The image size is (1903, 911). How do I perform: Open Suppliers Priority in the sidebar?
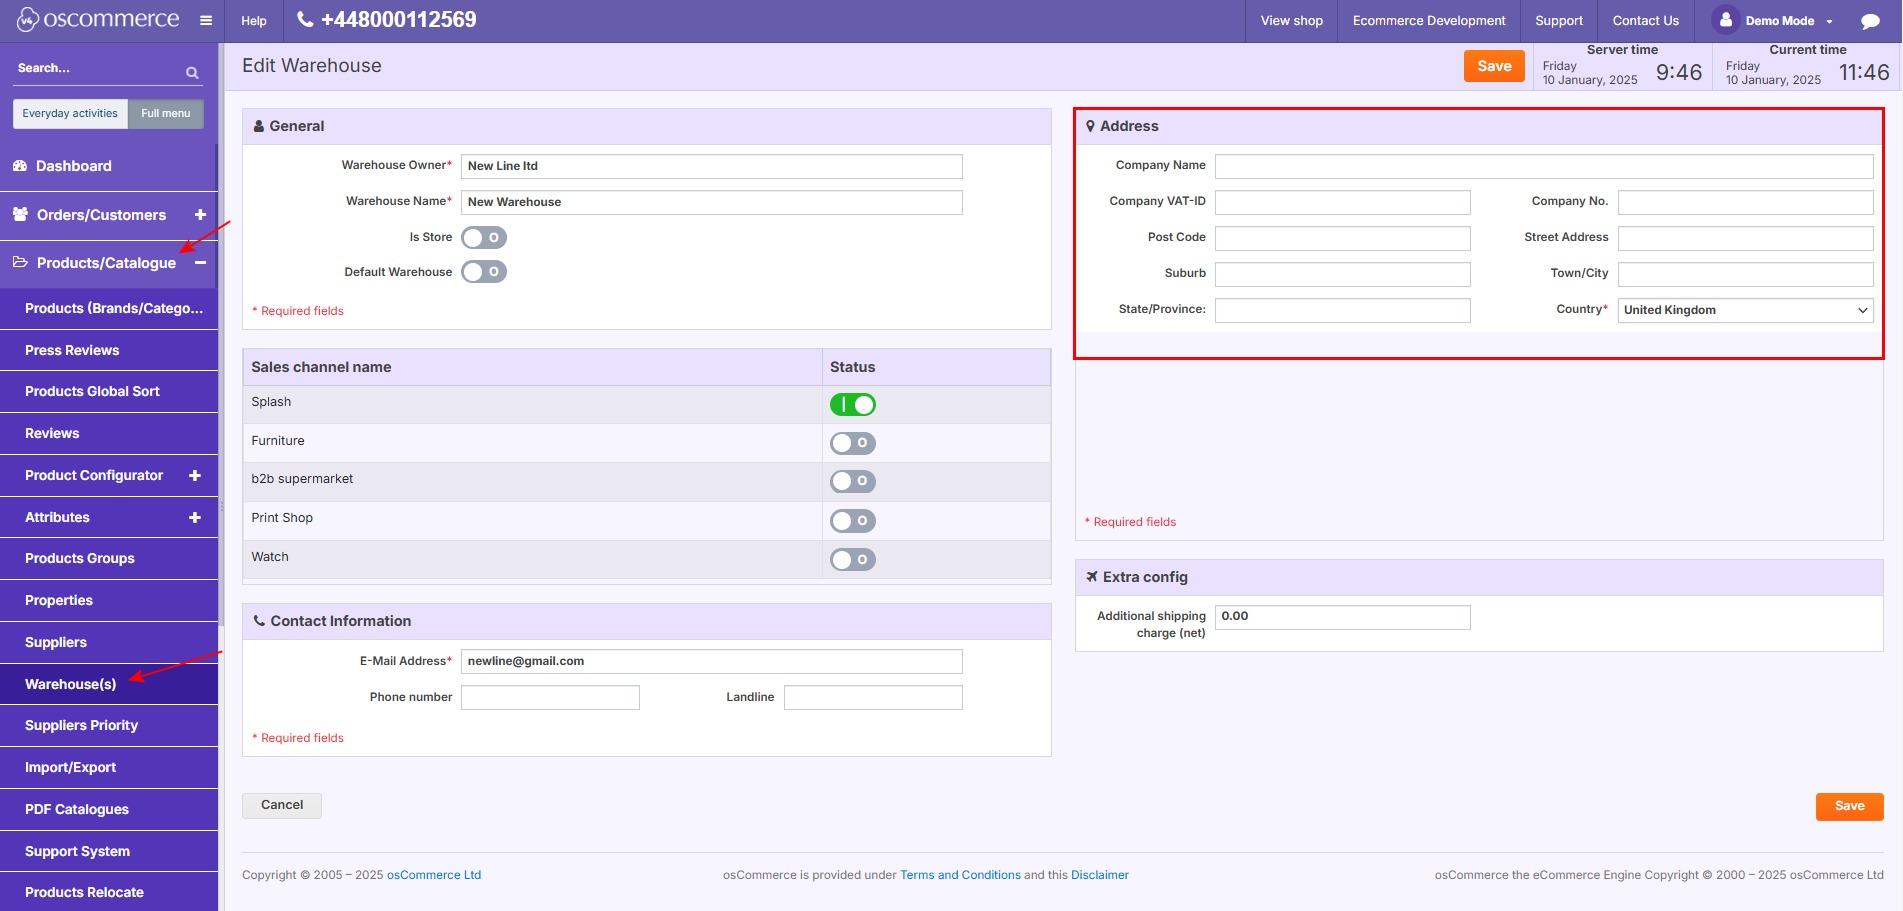click(x=82, y=726)
